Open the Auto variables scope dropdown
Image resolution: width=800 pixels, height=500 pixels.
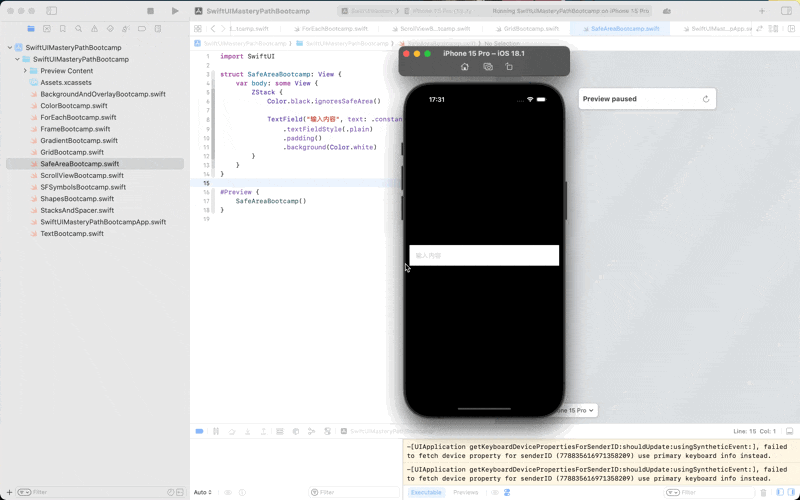tap(203, 492)
